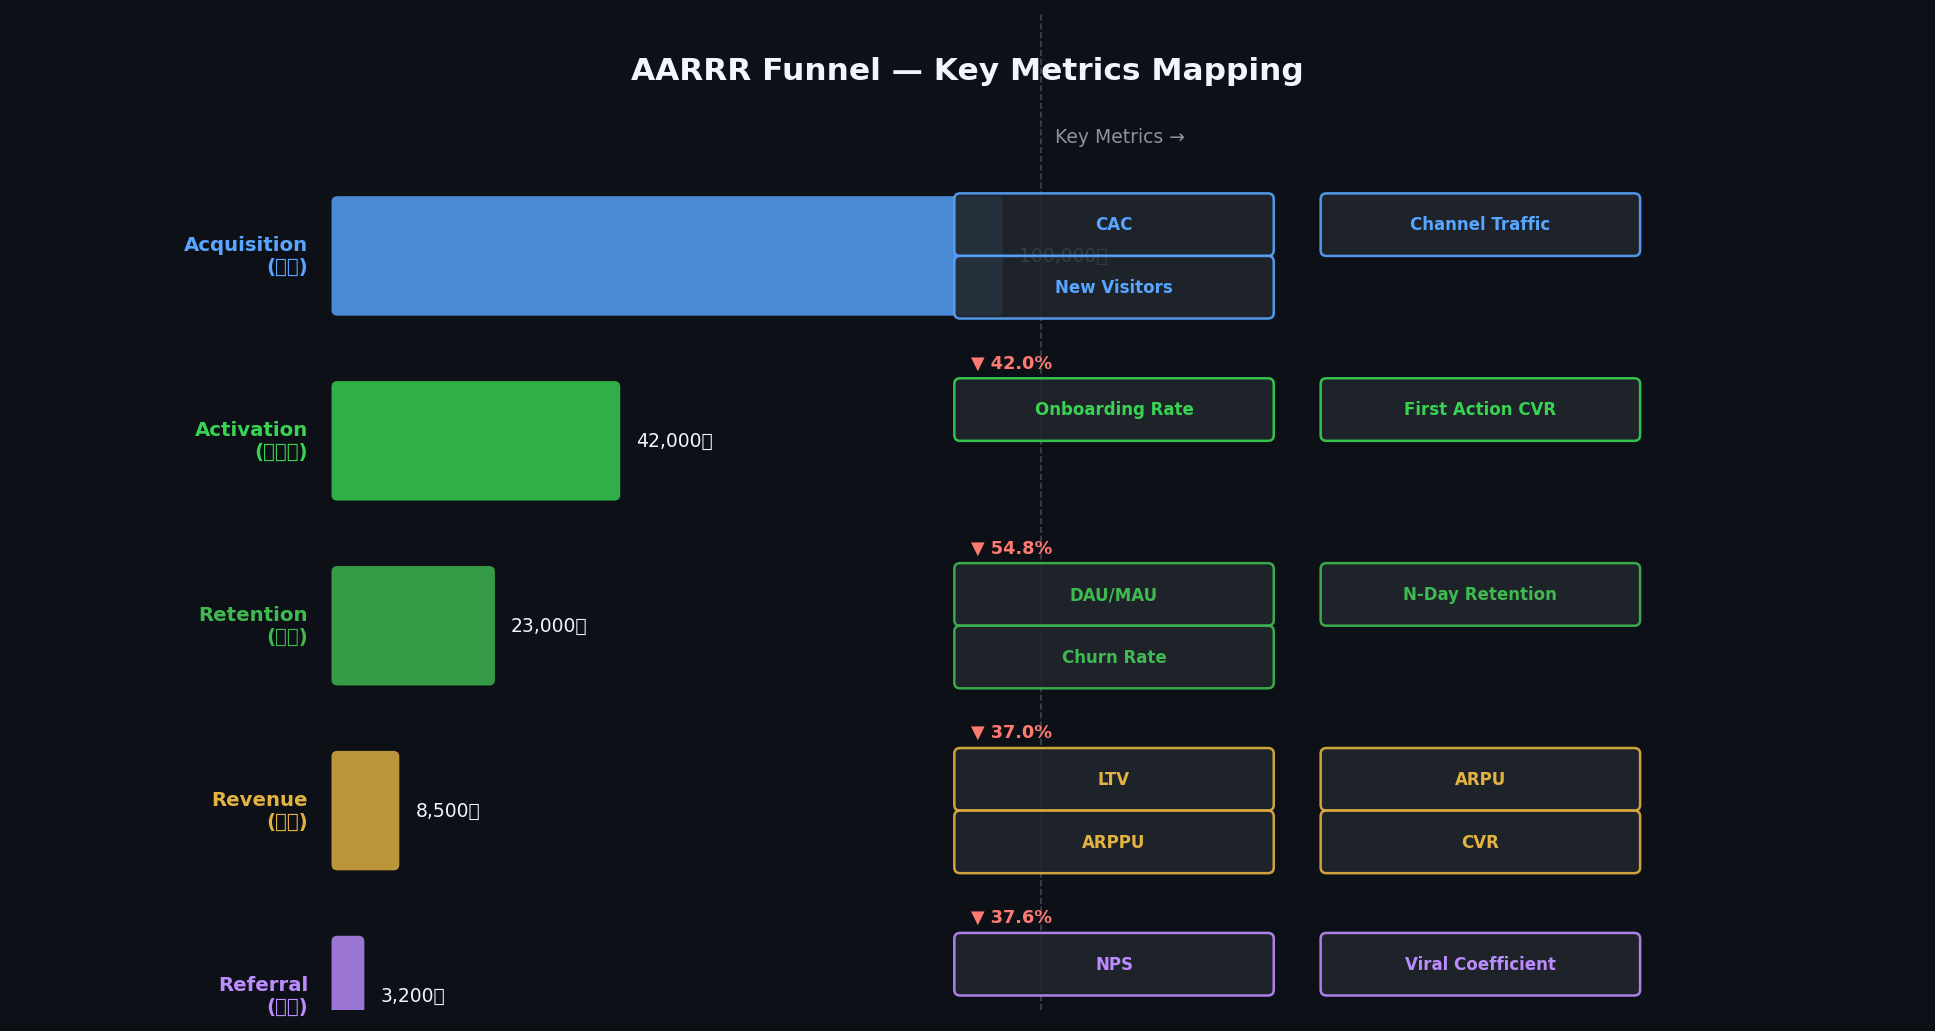Click the purple Referral funnel bar

(348, 973)
